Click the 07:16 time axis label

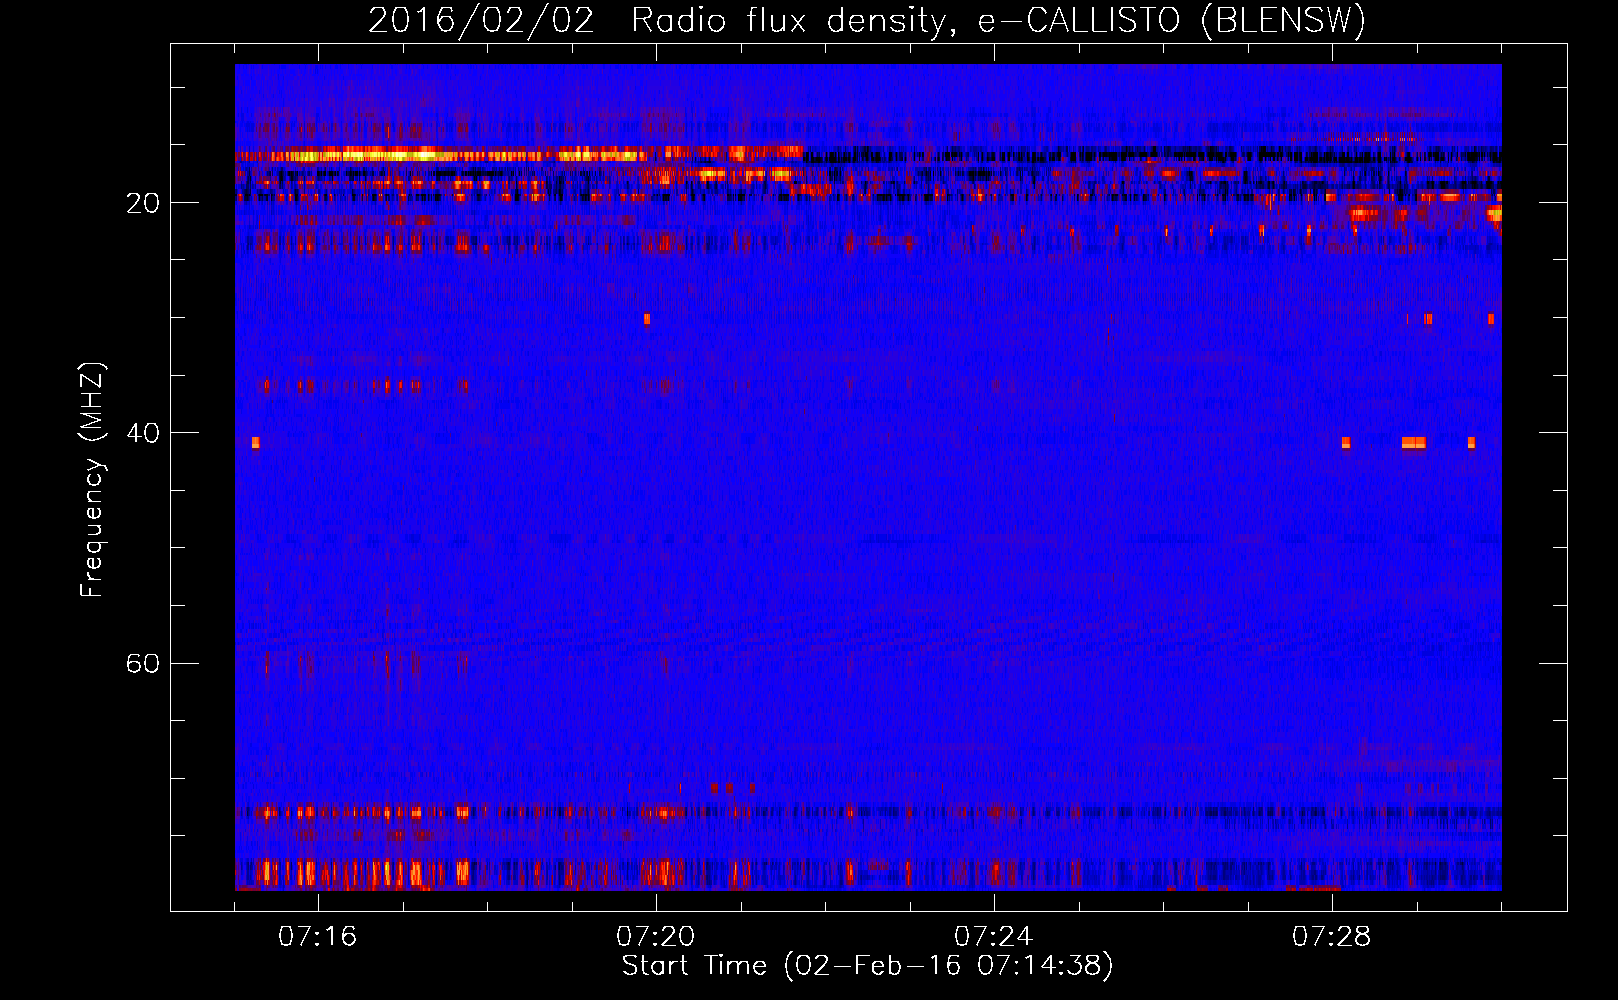coord(317,937)
